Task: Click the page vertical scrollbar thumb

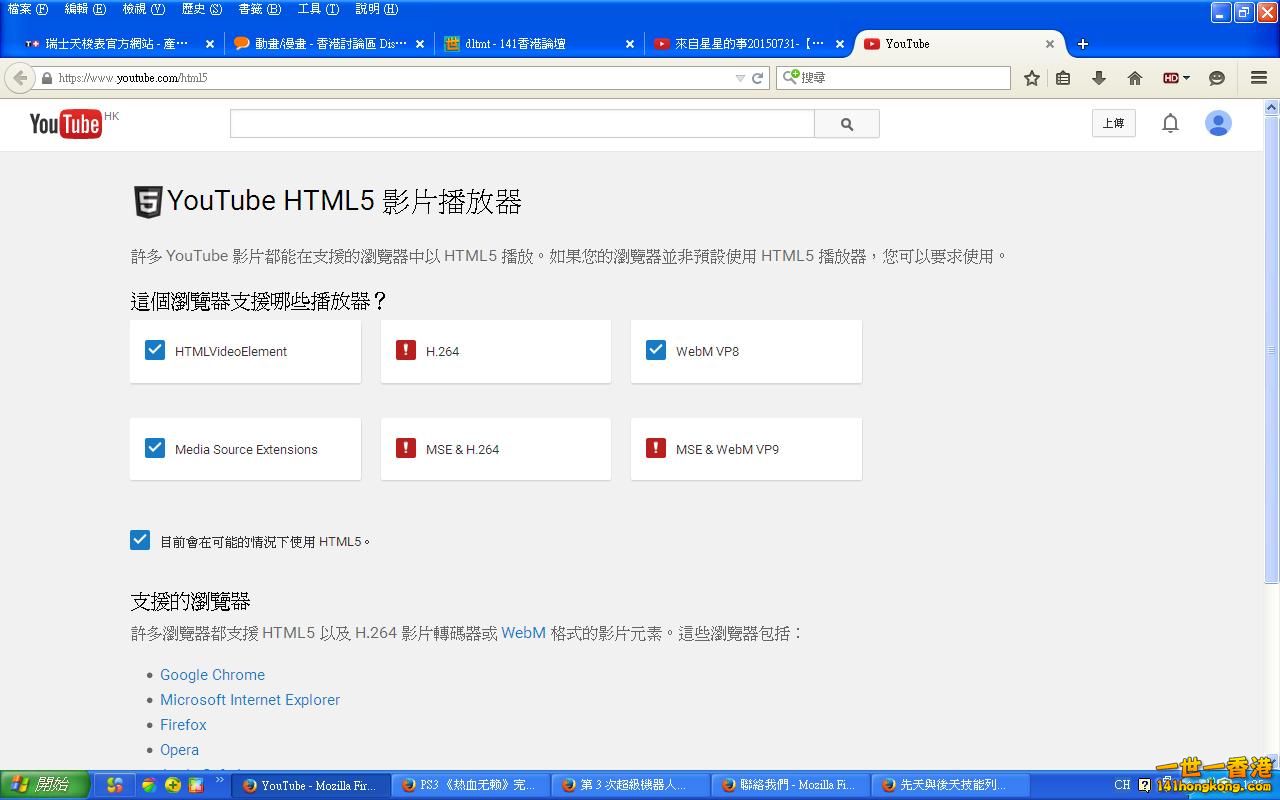Action: [x=1272, y=348]
